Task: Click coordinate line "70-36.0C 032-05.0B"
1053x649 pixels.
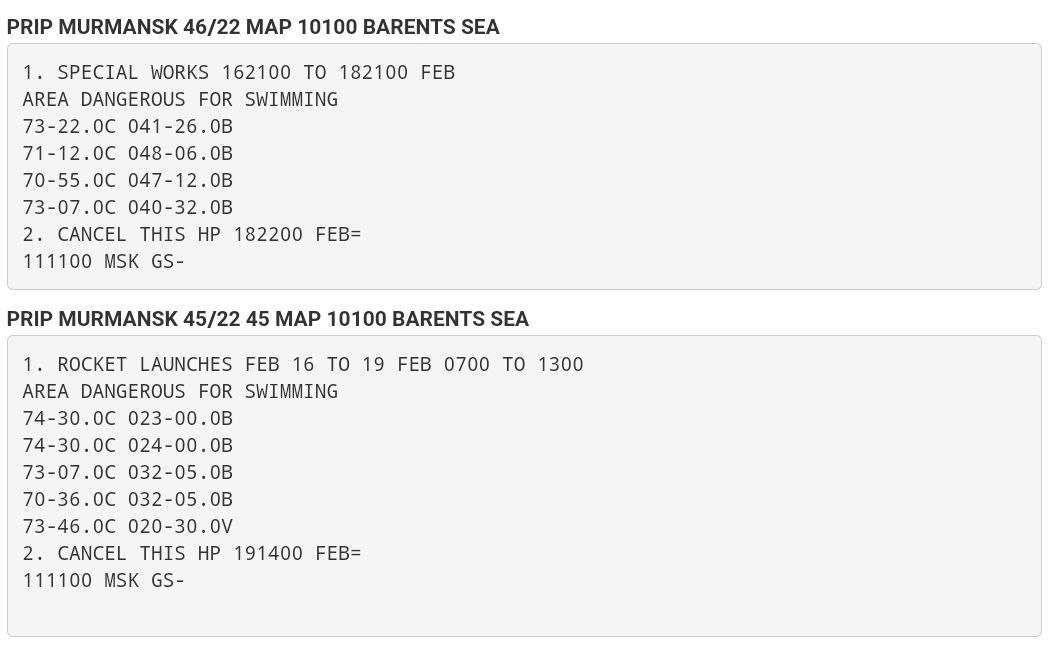Action: 127,500
